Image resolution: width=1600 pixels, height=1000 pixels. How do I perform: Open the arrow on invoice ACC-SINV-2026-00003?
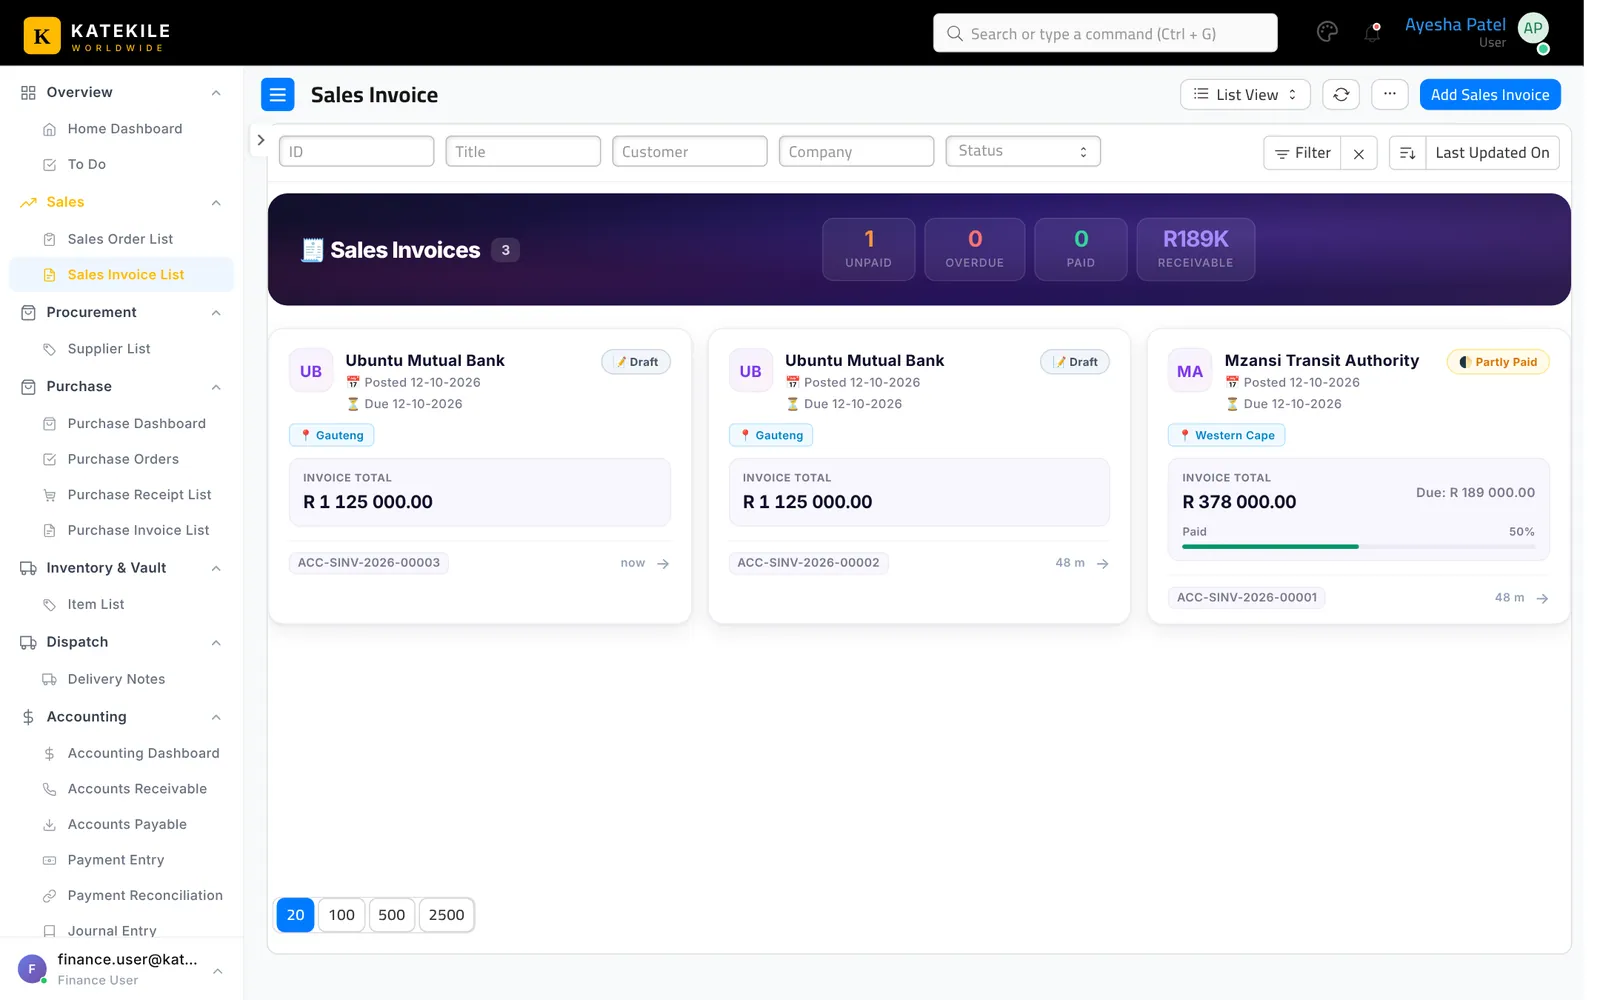click(x=663, y=564)
